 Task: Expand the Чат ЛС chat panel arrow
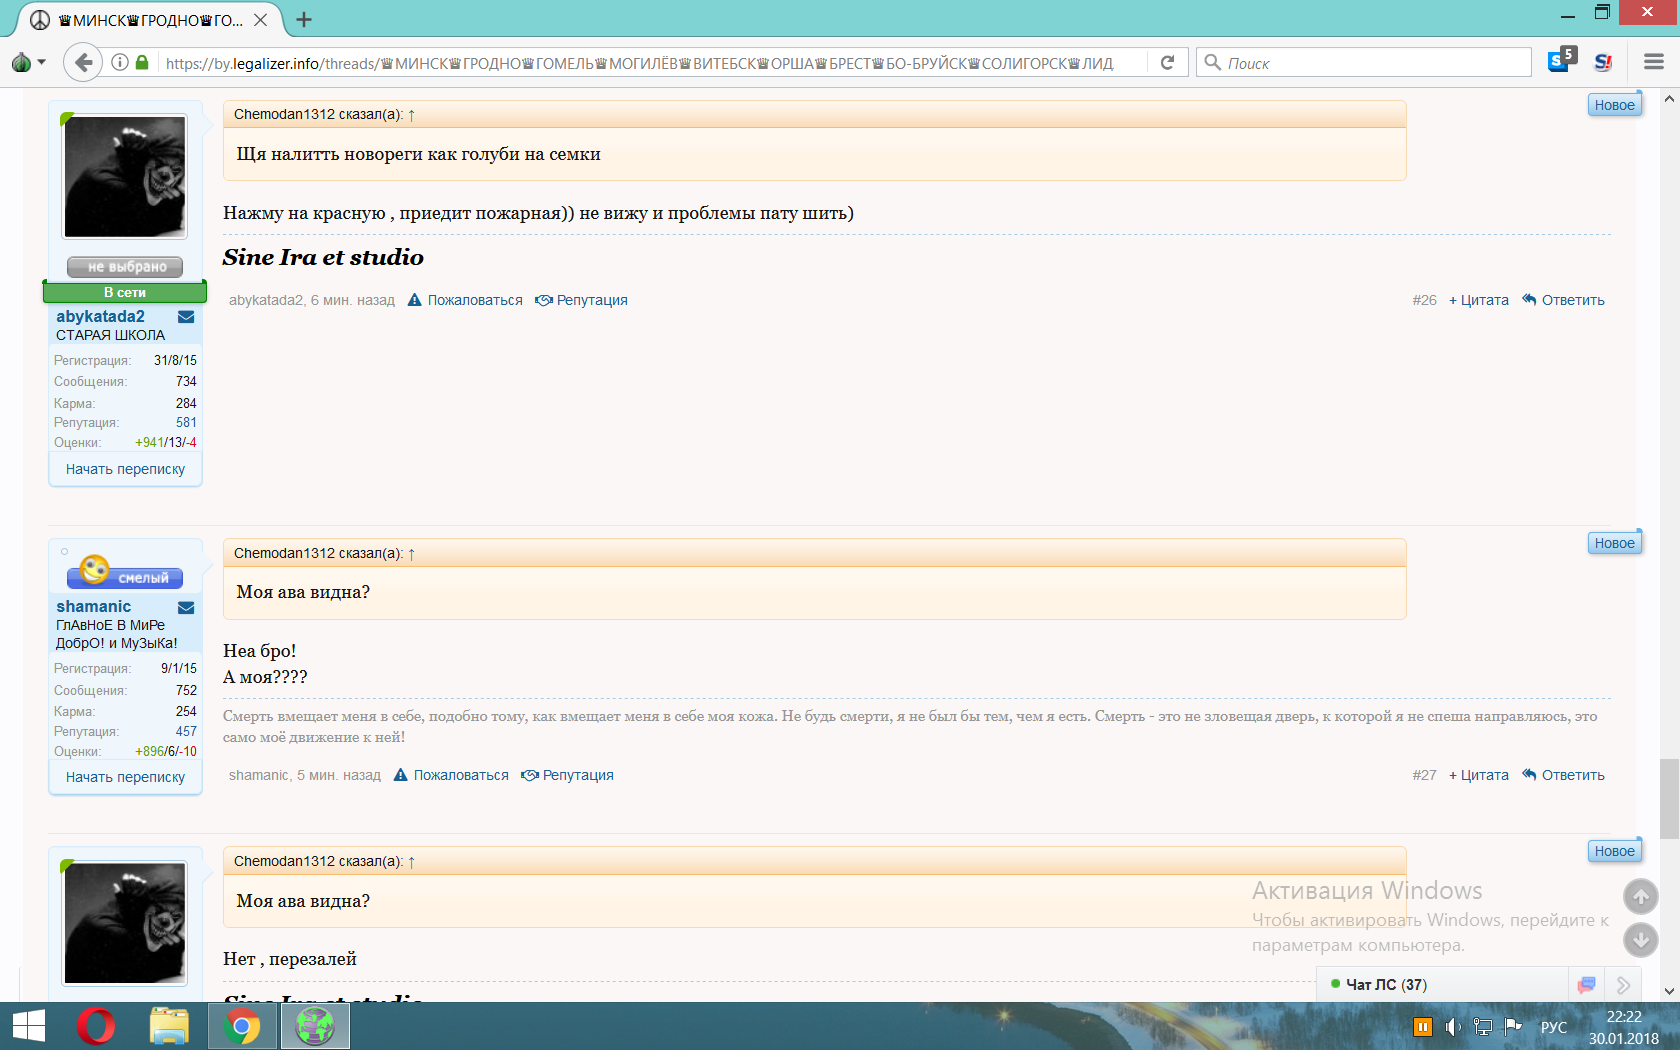[1623, 985]
